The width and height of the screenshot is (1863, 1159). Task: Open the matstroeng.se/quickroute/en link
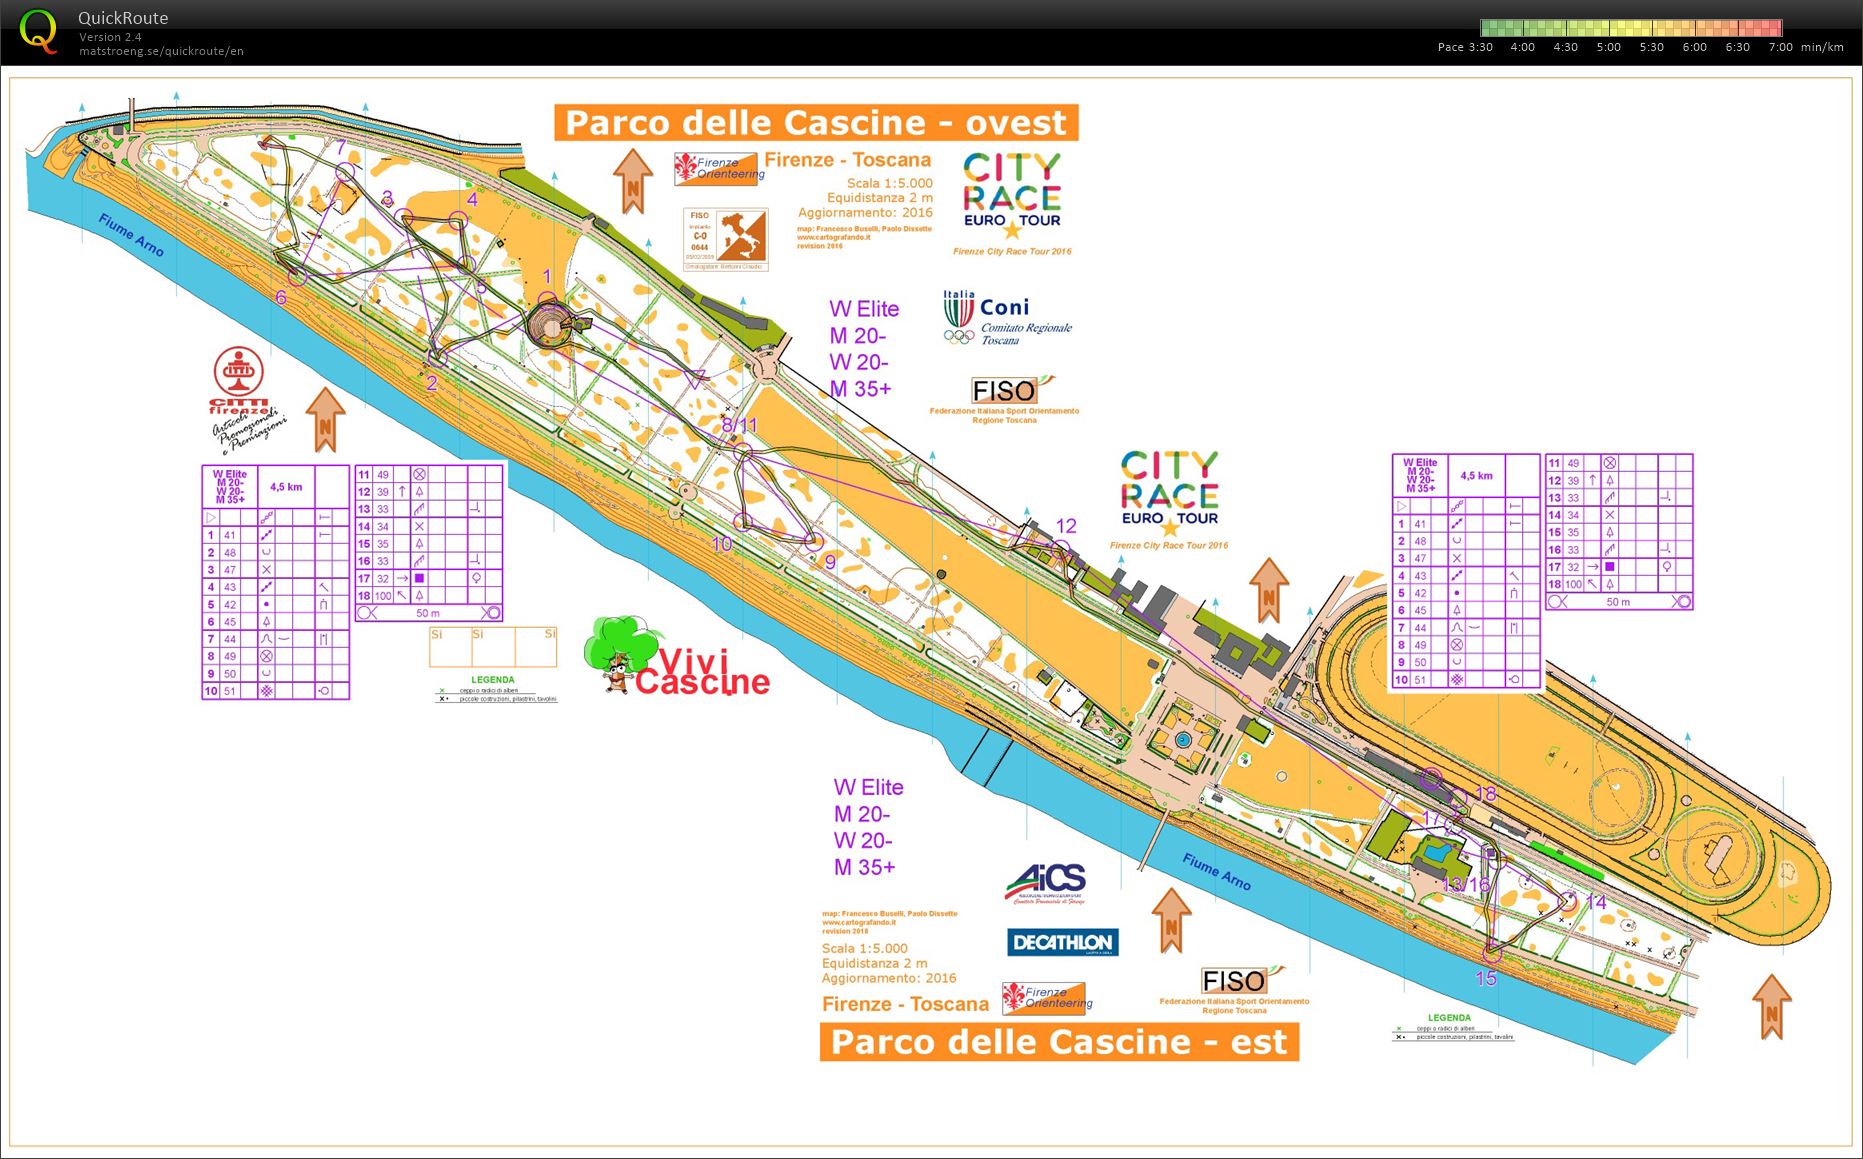pyautogui.click(x=161, y=51)
